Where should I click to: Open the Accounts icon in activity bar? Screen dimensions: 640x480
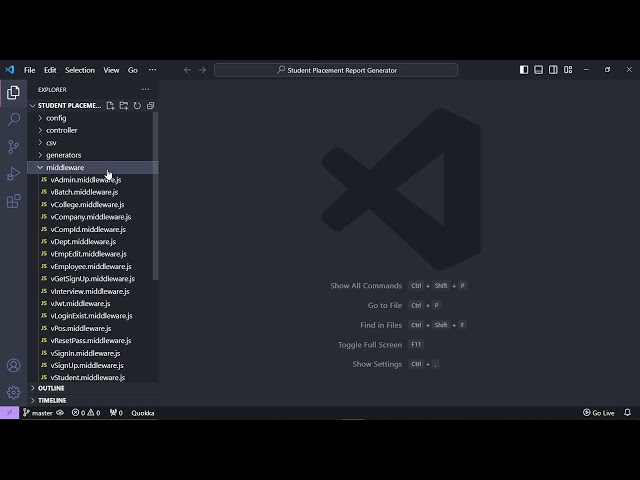click(x=13, y=365)
